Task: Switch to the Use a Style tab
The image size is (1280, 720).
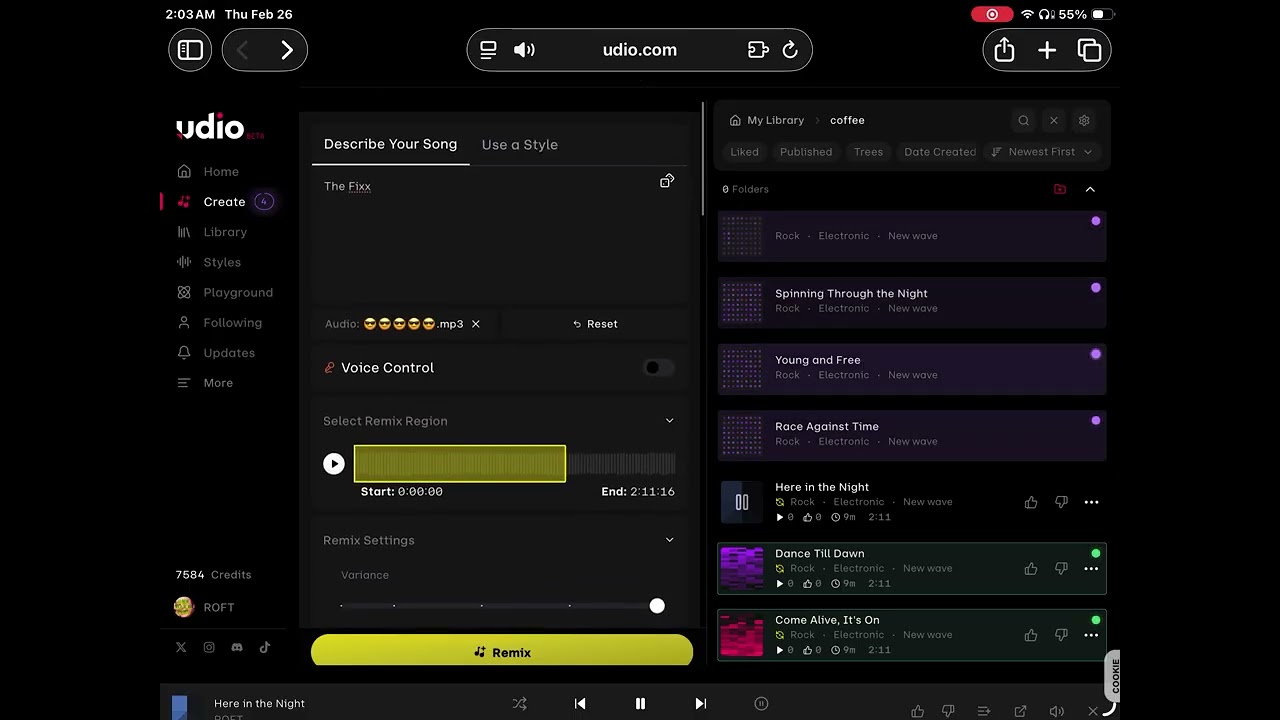Action: pyautogui.click(x=520, y=145)
